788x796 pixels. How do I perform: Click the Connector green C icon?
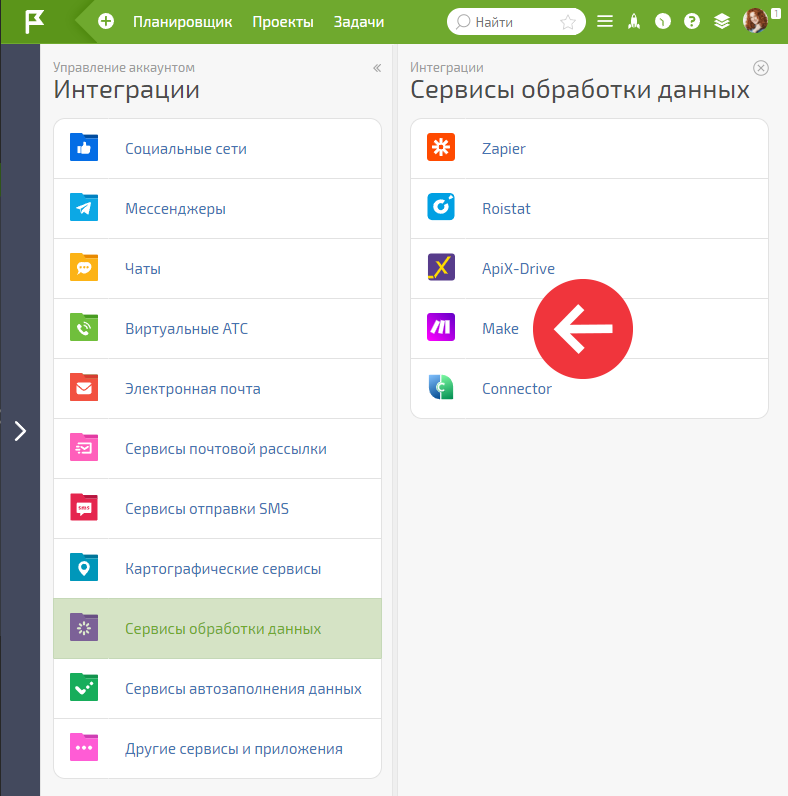[x=441, y=387]
